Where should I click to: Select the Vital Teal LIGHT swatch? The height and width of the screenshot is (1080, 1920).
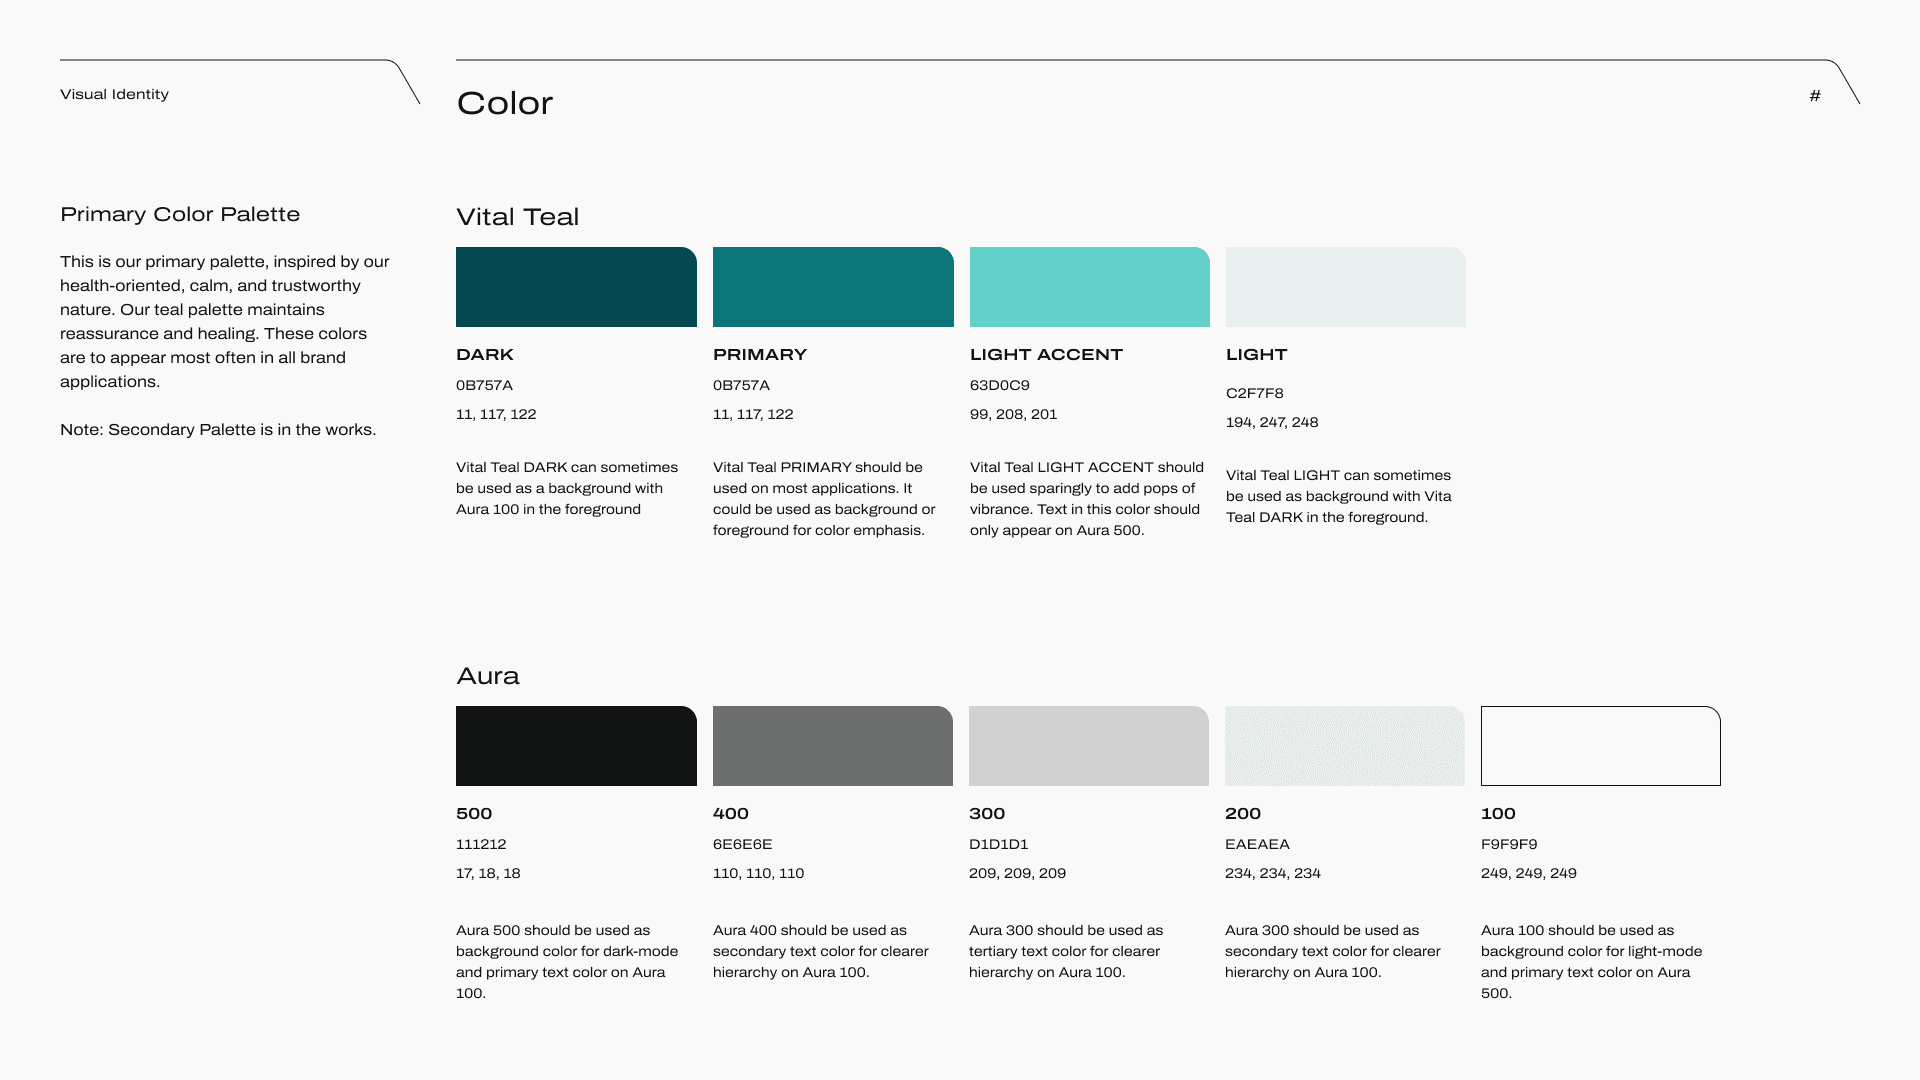click(x=1345, y=287)
